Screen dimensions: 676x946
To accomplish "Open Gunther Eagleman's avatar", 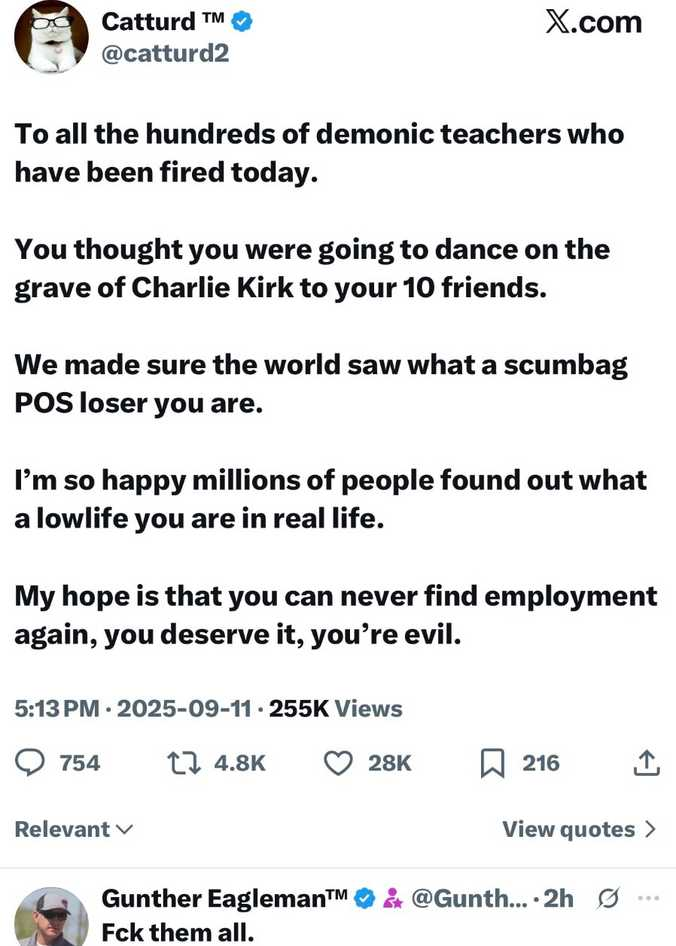I will pyautogui.click(x=50, y=916).
